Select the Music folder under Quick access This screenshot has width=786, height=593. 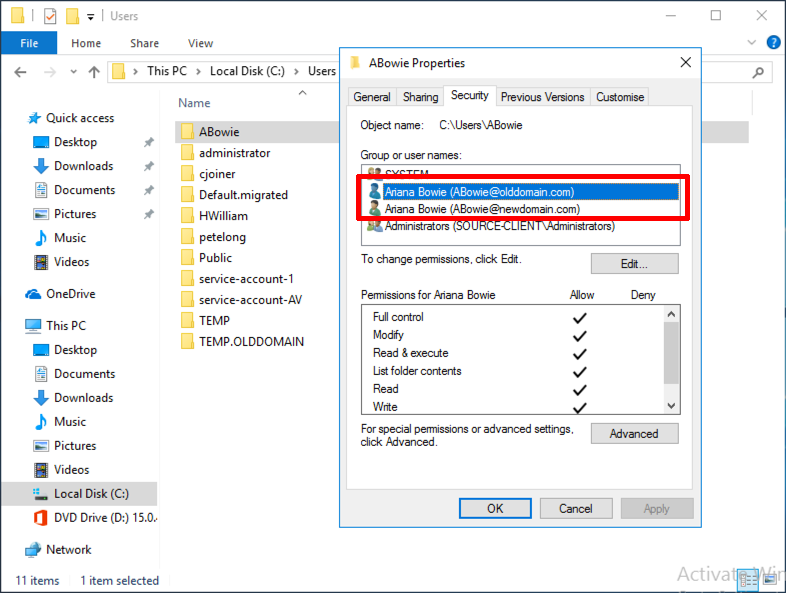[69, 238]
